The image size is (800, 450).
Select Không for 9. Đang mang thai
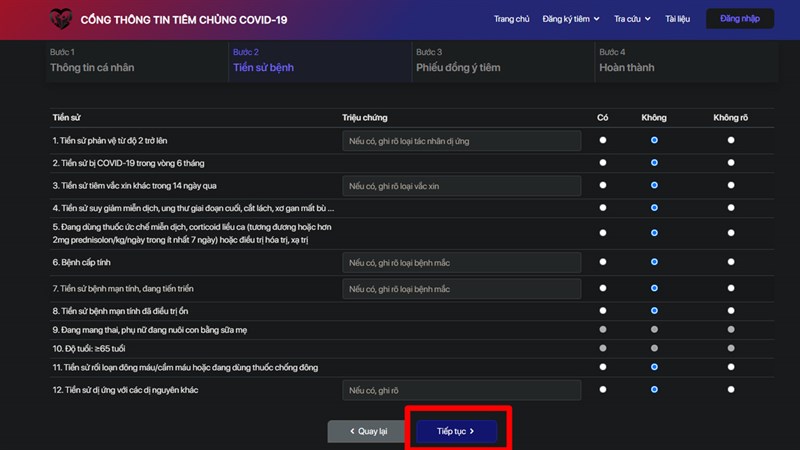click(x=654, y=330)
